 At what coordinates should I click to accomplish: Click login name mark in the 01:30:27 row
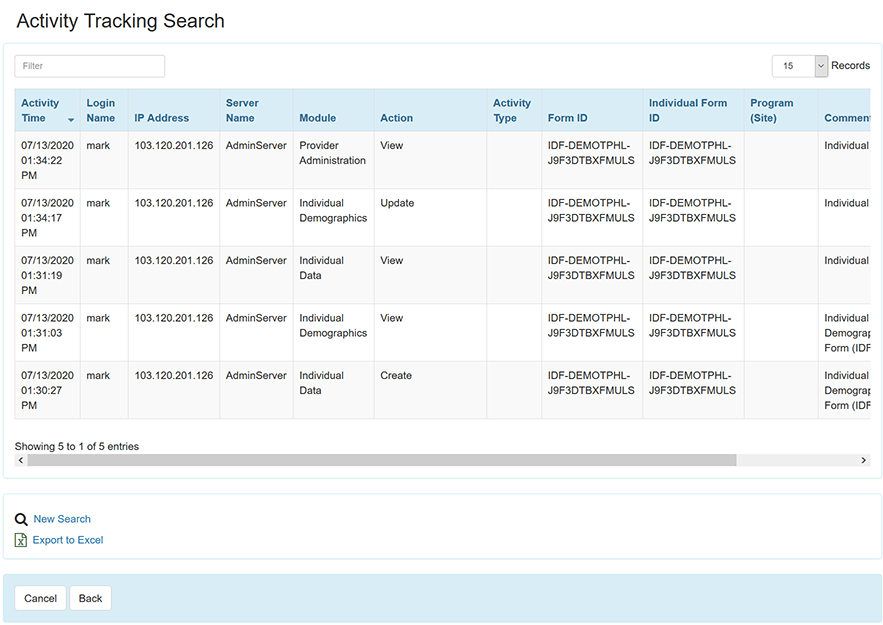(x=98, y=376)
